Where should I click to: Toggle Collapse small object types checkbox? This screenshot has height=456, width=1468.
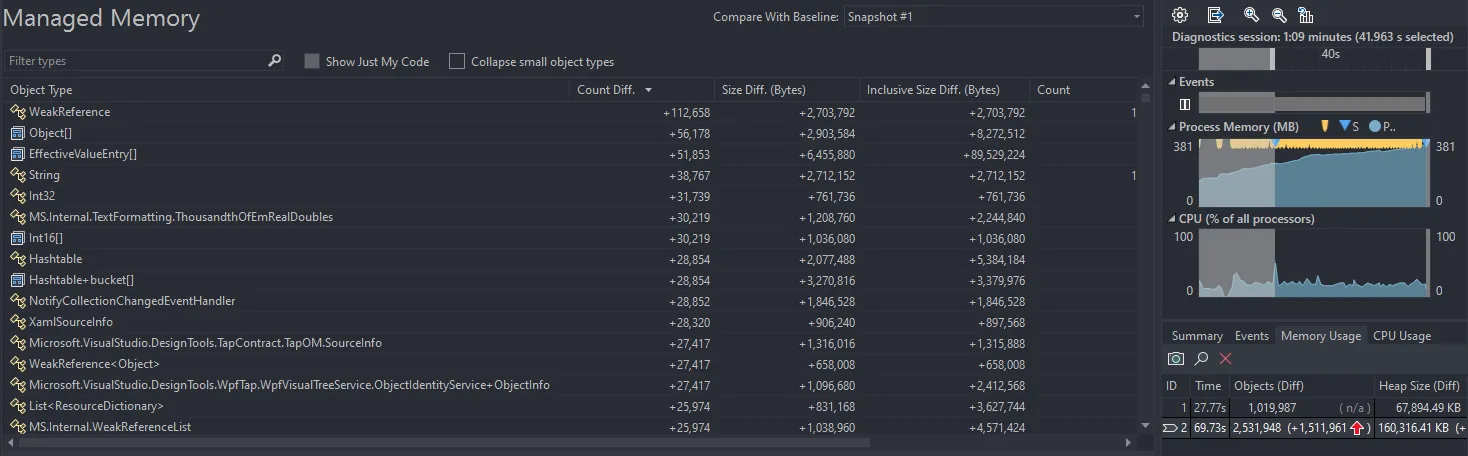[x=457, y=62]
